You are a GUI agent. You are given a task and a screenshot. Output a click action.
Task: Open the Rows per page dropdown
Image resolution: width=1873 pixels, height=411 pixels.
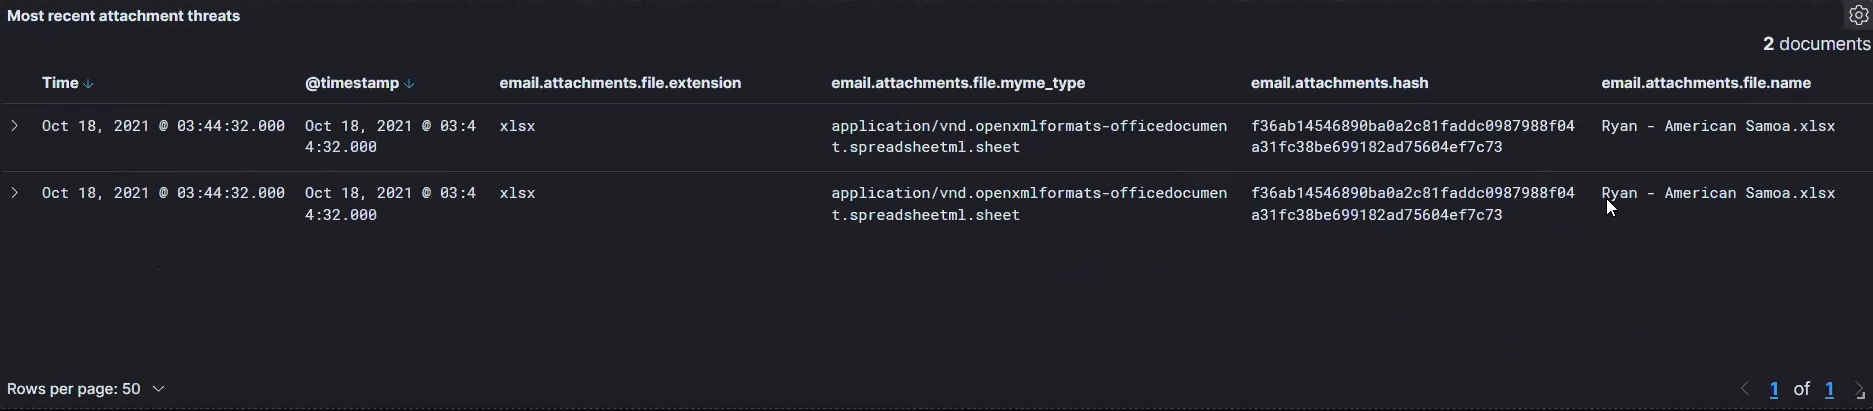point(86,389)
